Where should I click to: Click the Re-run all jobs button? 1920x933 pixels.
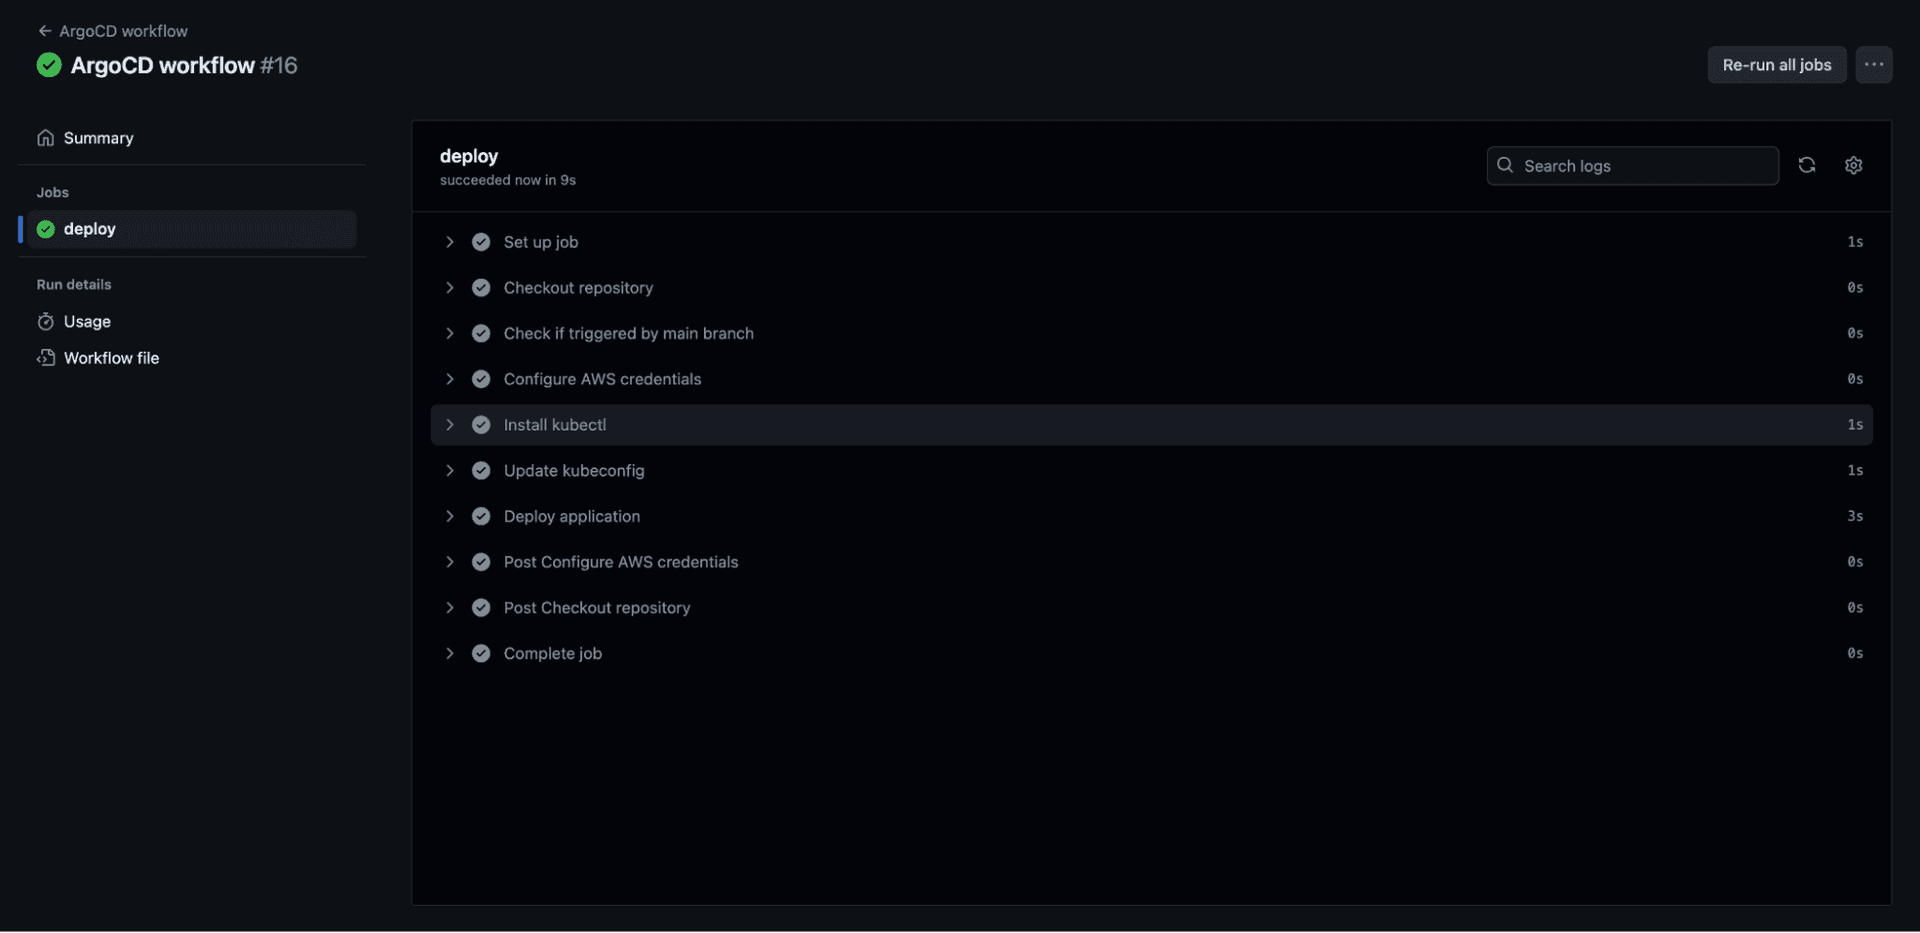pyautogui.click(x=1776, y=64)
